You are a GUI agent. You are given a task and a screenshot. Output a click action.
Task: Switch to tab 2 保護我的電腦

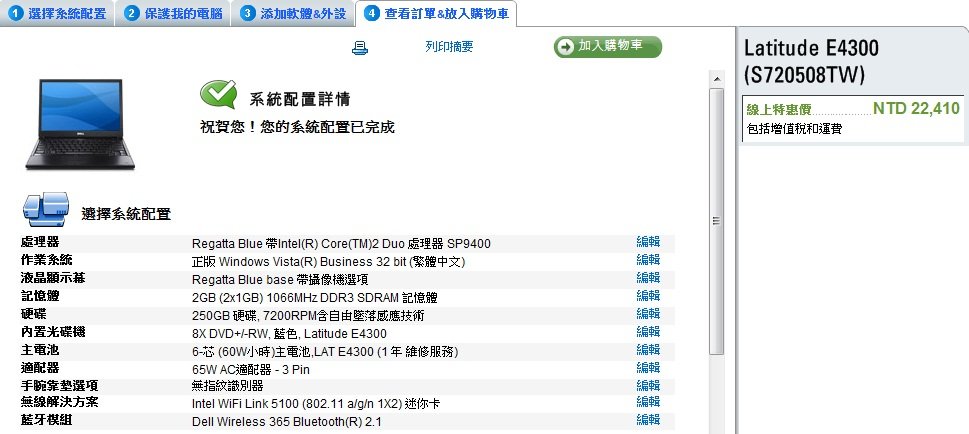point(173,13)
